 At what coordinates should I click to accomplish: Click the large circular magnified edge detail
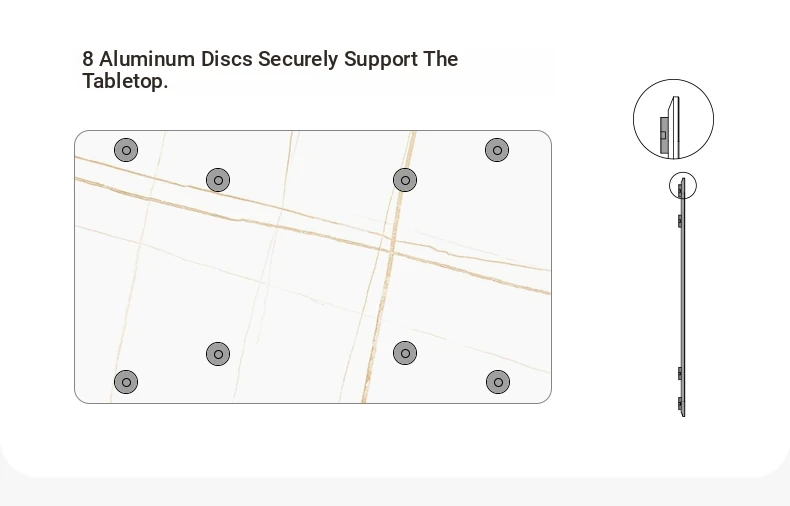pyautogui.click(x=674, y=119)
